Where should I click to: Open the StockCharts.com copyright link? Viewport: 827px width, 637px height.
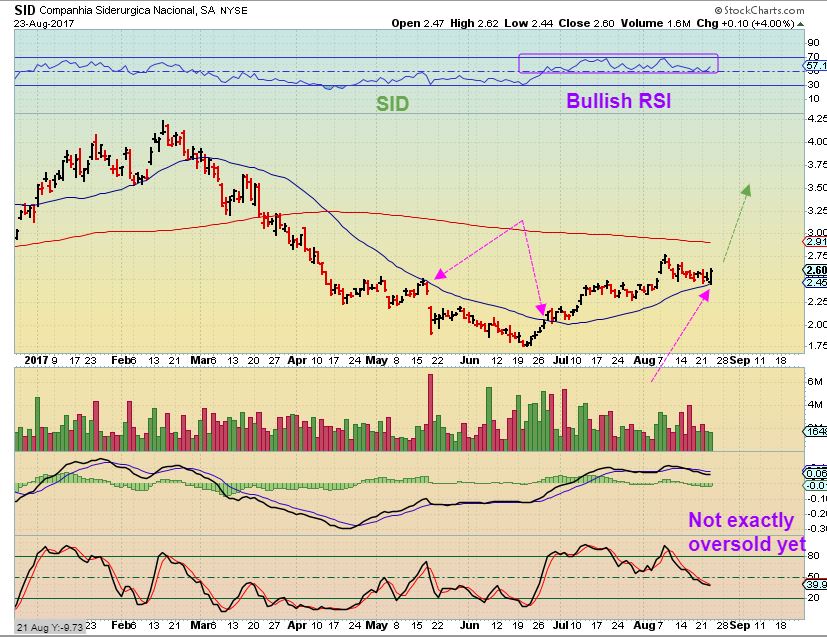tap(759, 10)
